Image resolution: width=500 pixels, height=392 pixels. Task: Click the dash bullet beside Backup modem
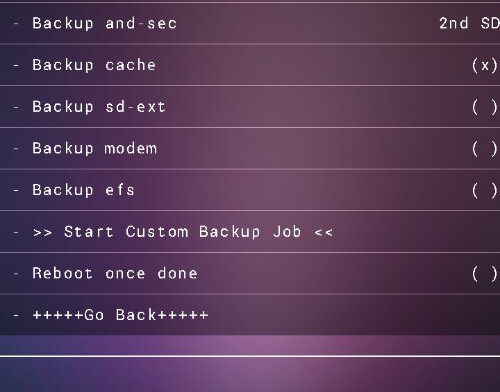16,149
